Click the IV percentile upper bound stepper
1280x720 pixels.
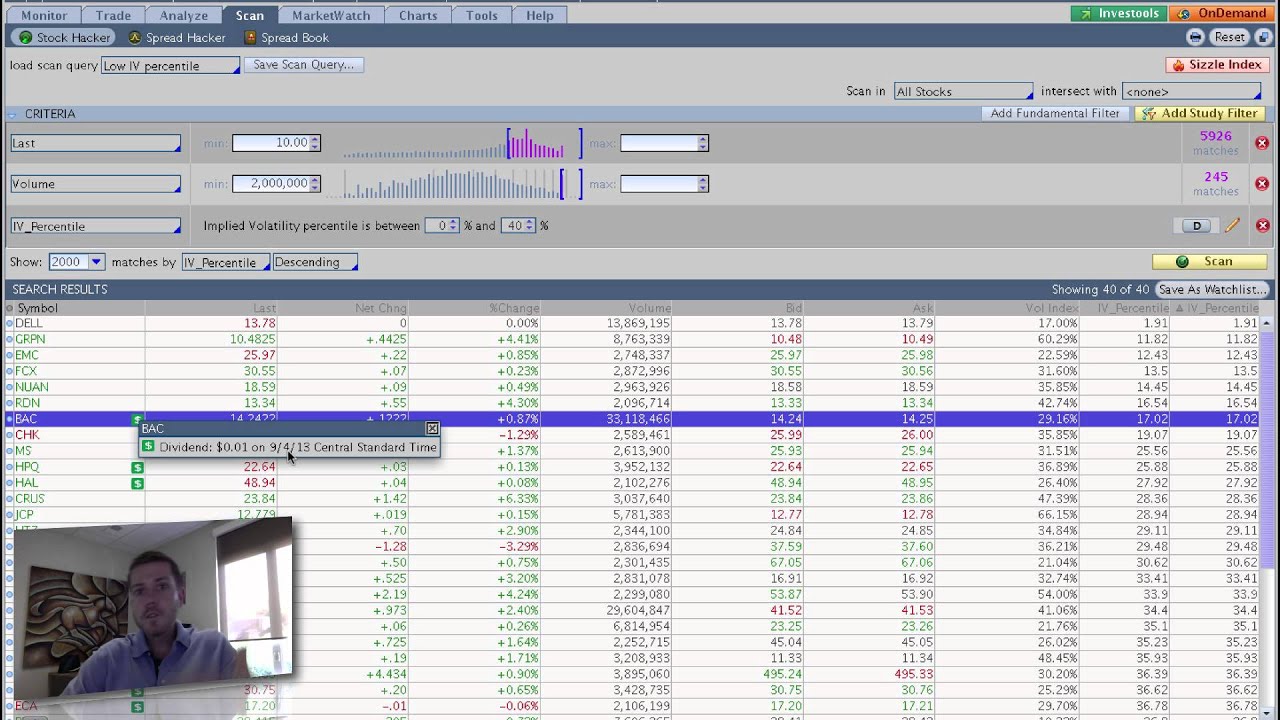coord(530,226)
